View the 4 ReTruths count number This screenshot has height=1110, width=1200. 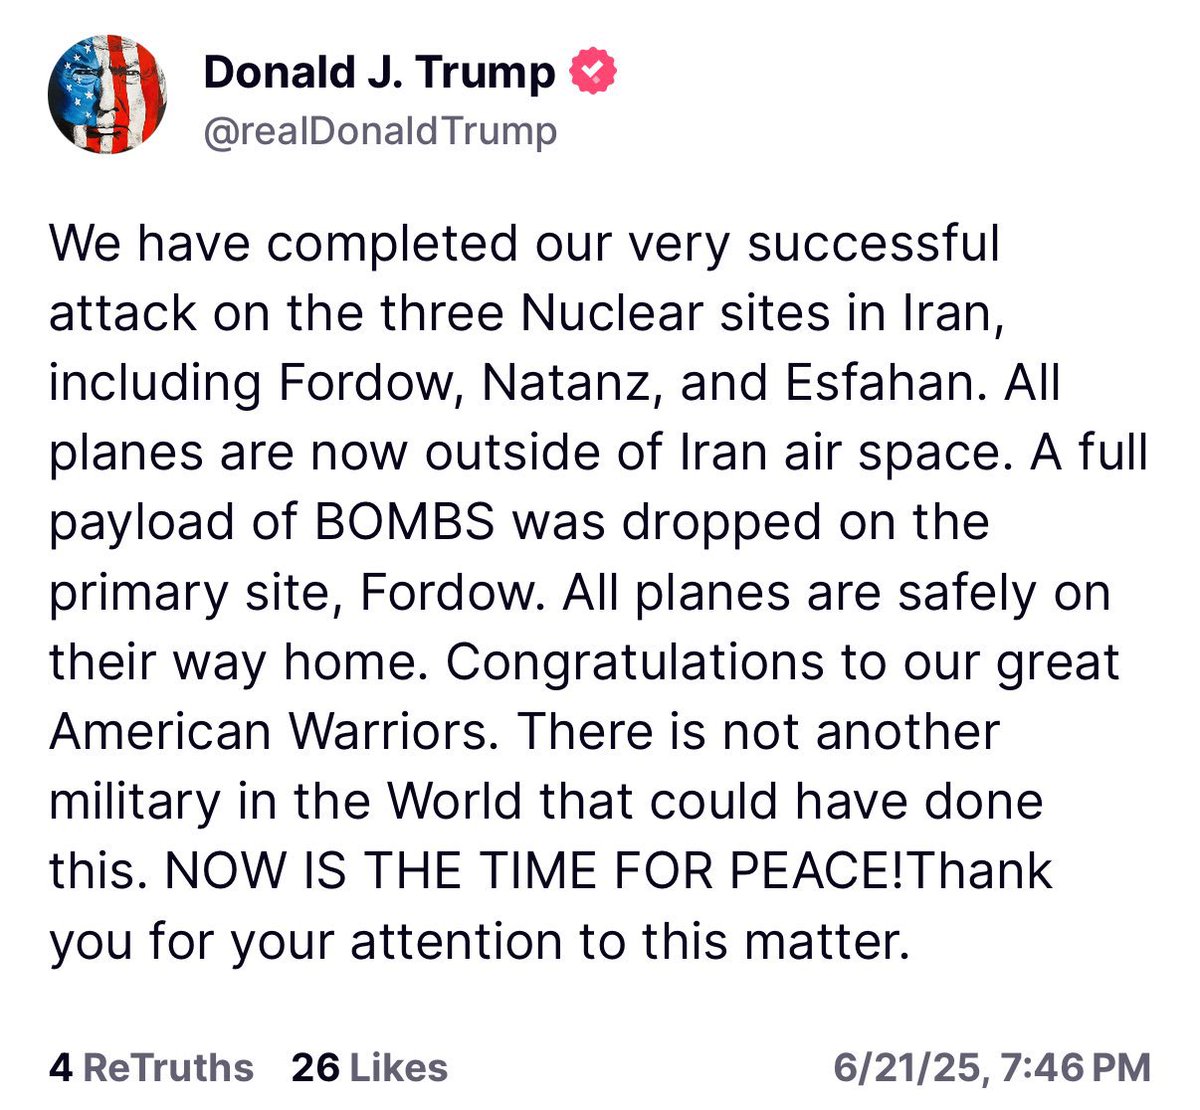[x=60, y=1067]
